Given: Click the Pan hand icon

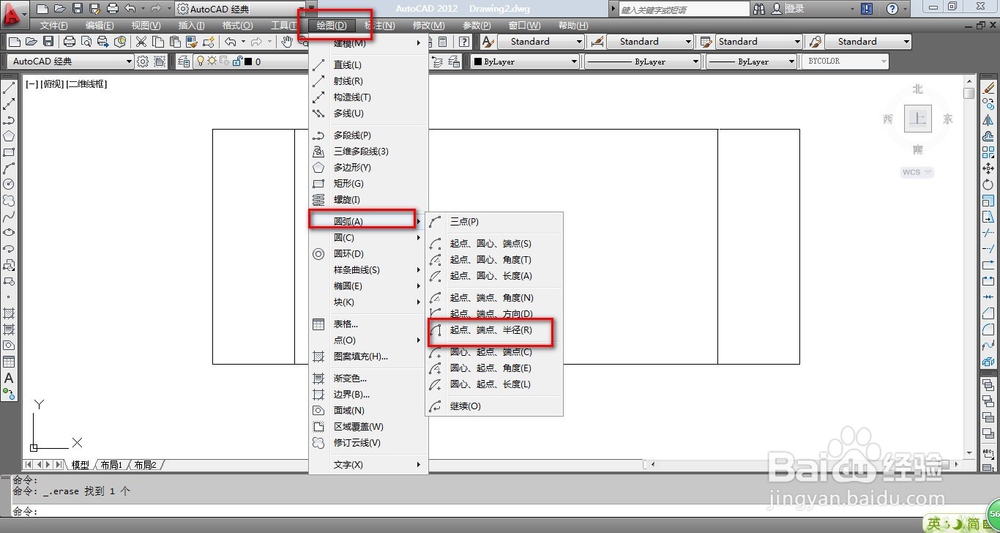Looking at the screenshot, I should 288,41.
